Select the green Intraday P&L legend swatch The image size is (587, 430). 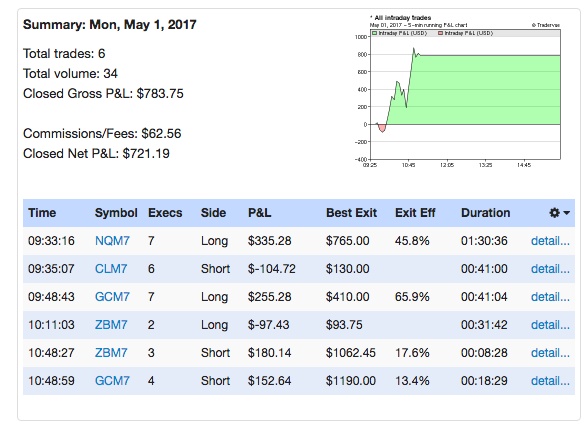click(374, 33)
